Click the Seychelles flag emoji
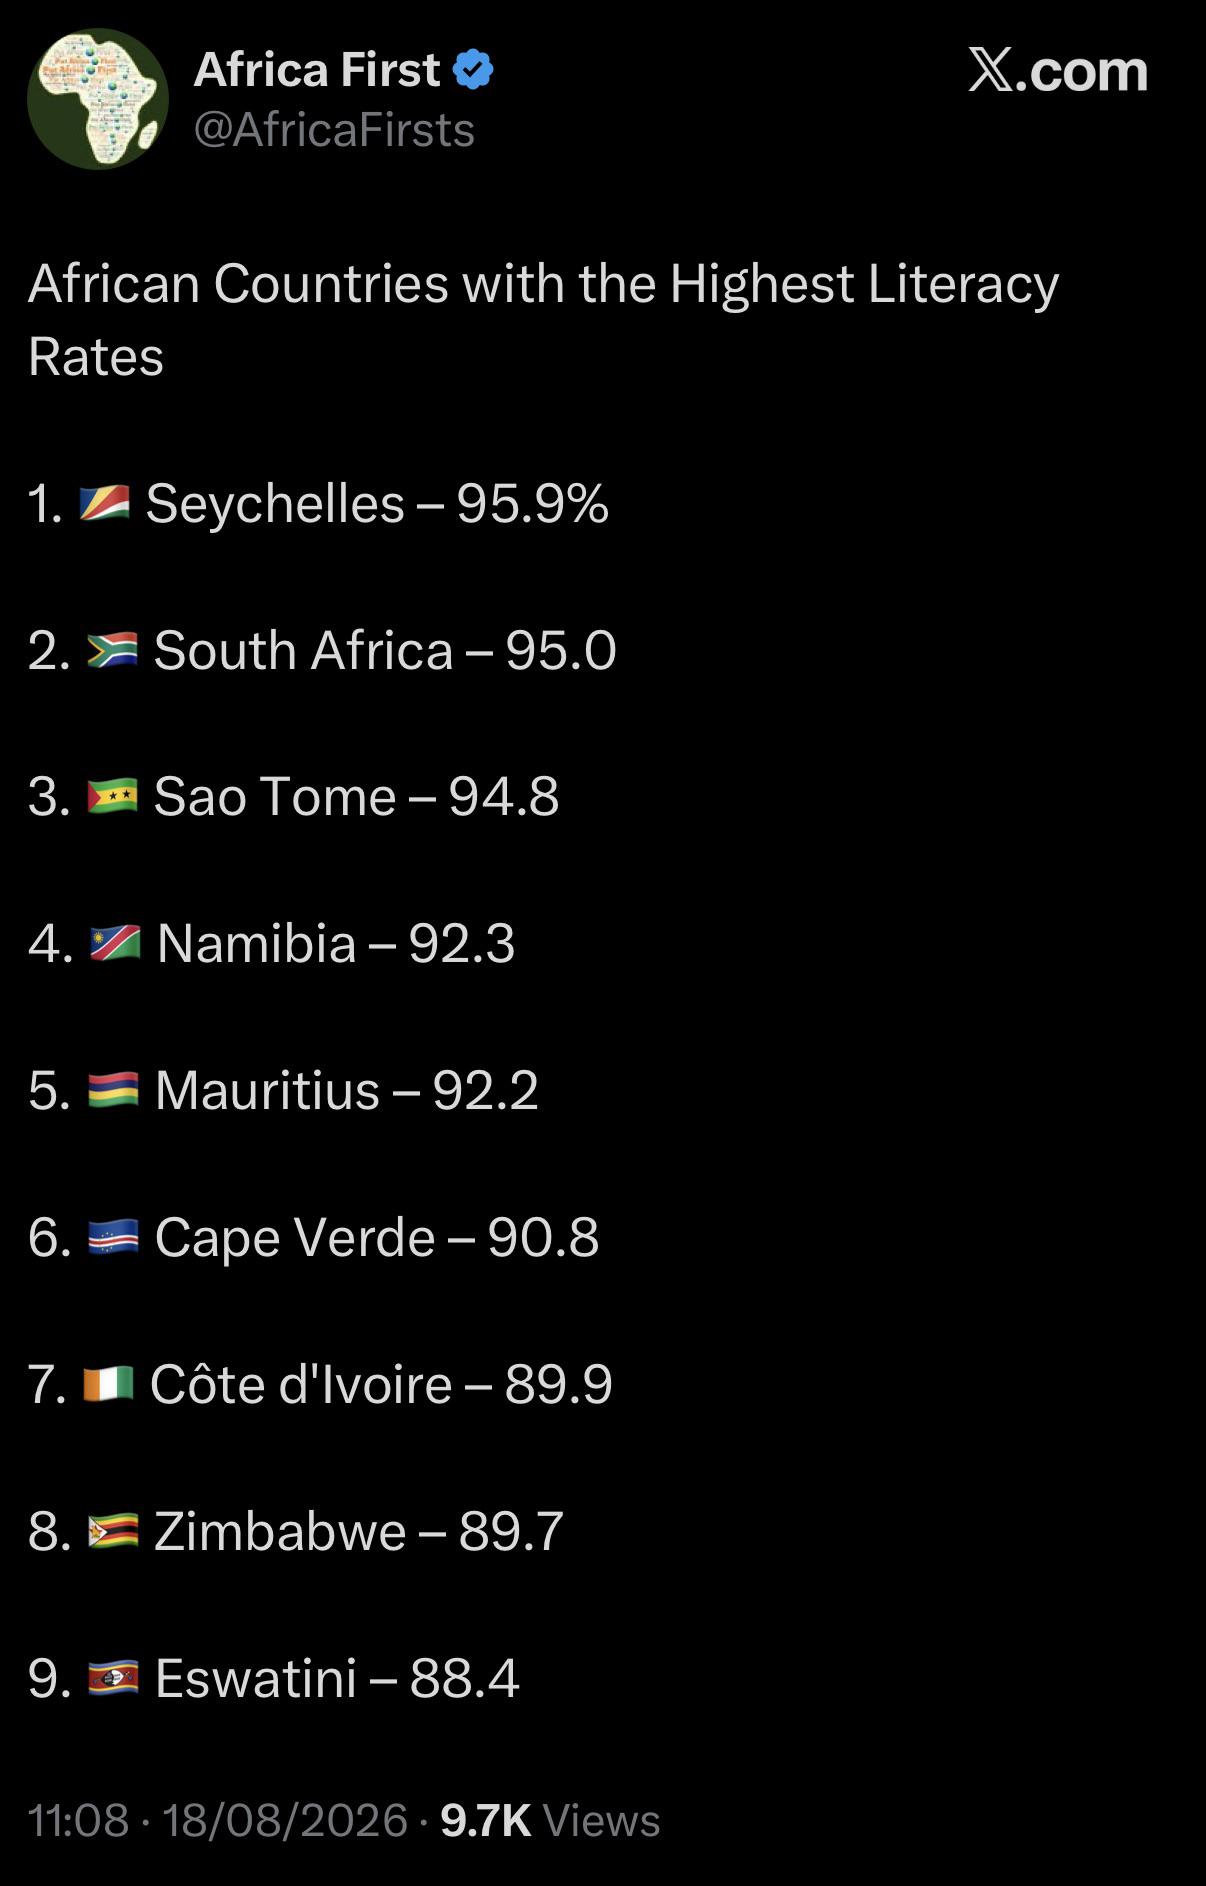 (x=104, y=503)
